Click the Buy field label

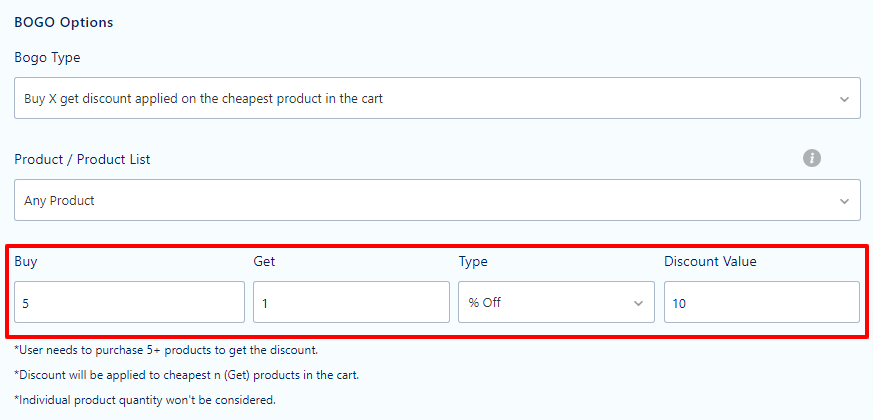(x=26, y=262)
